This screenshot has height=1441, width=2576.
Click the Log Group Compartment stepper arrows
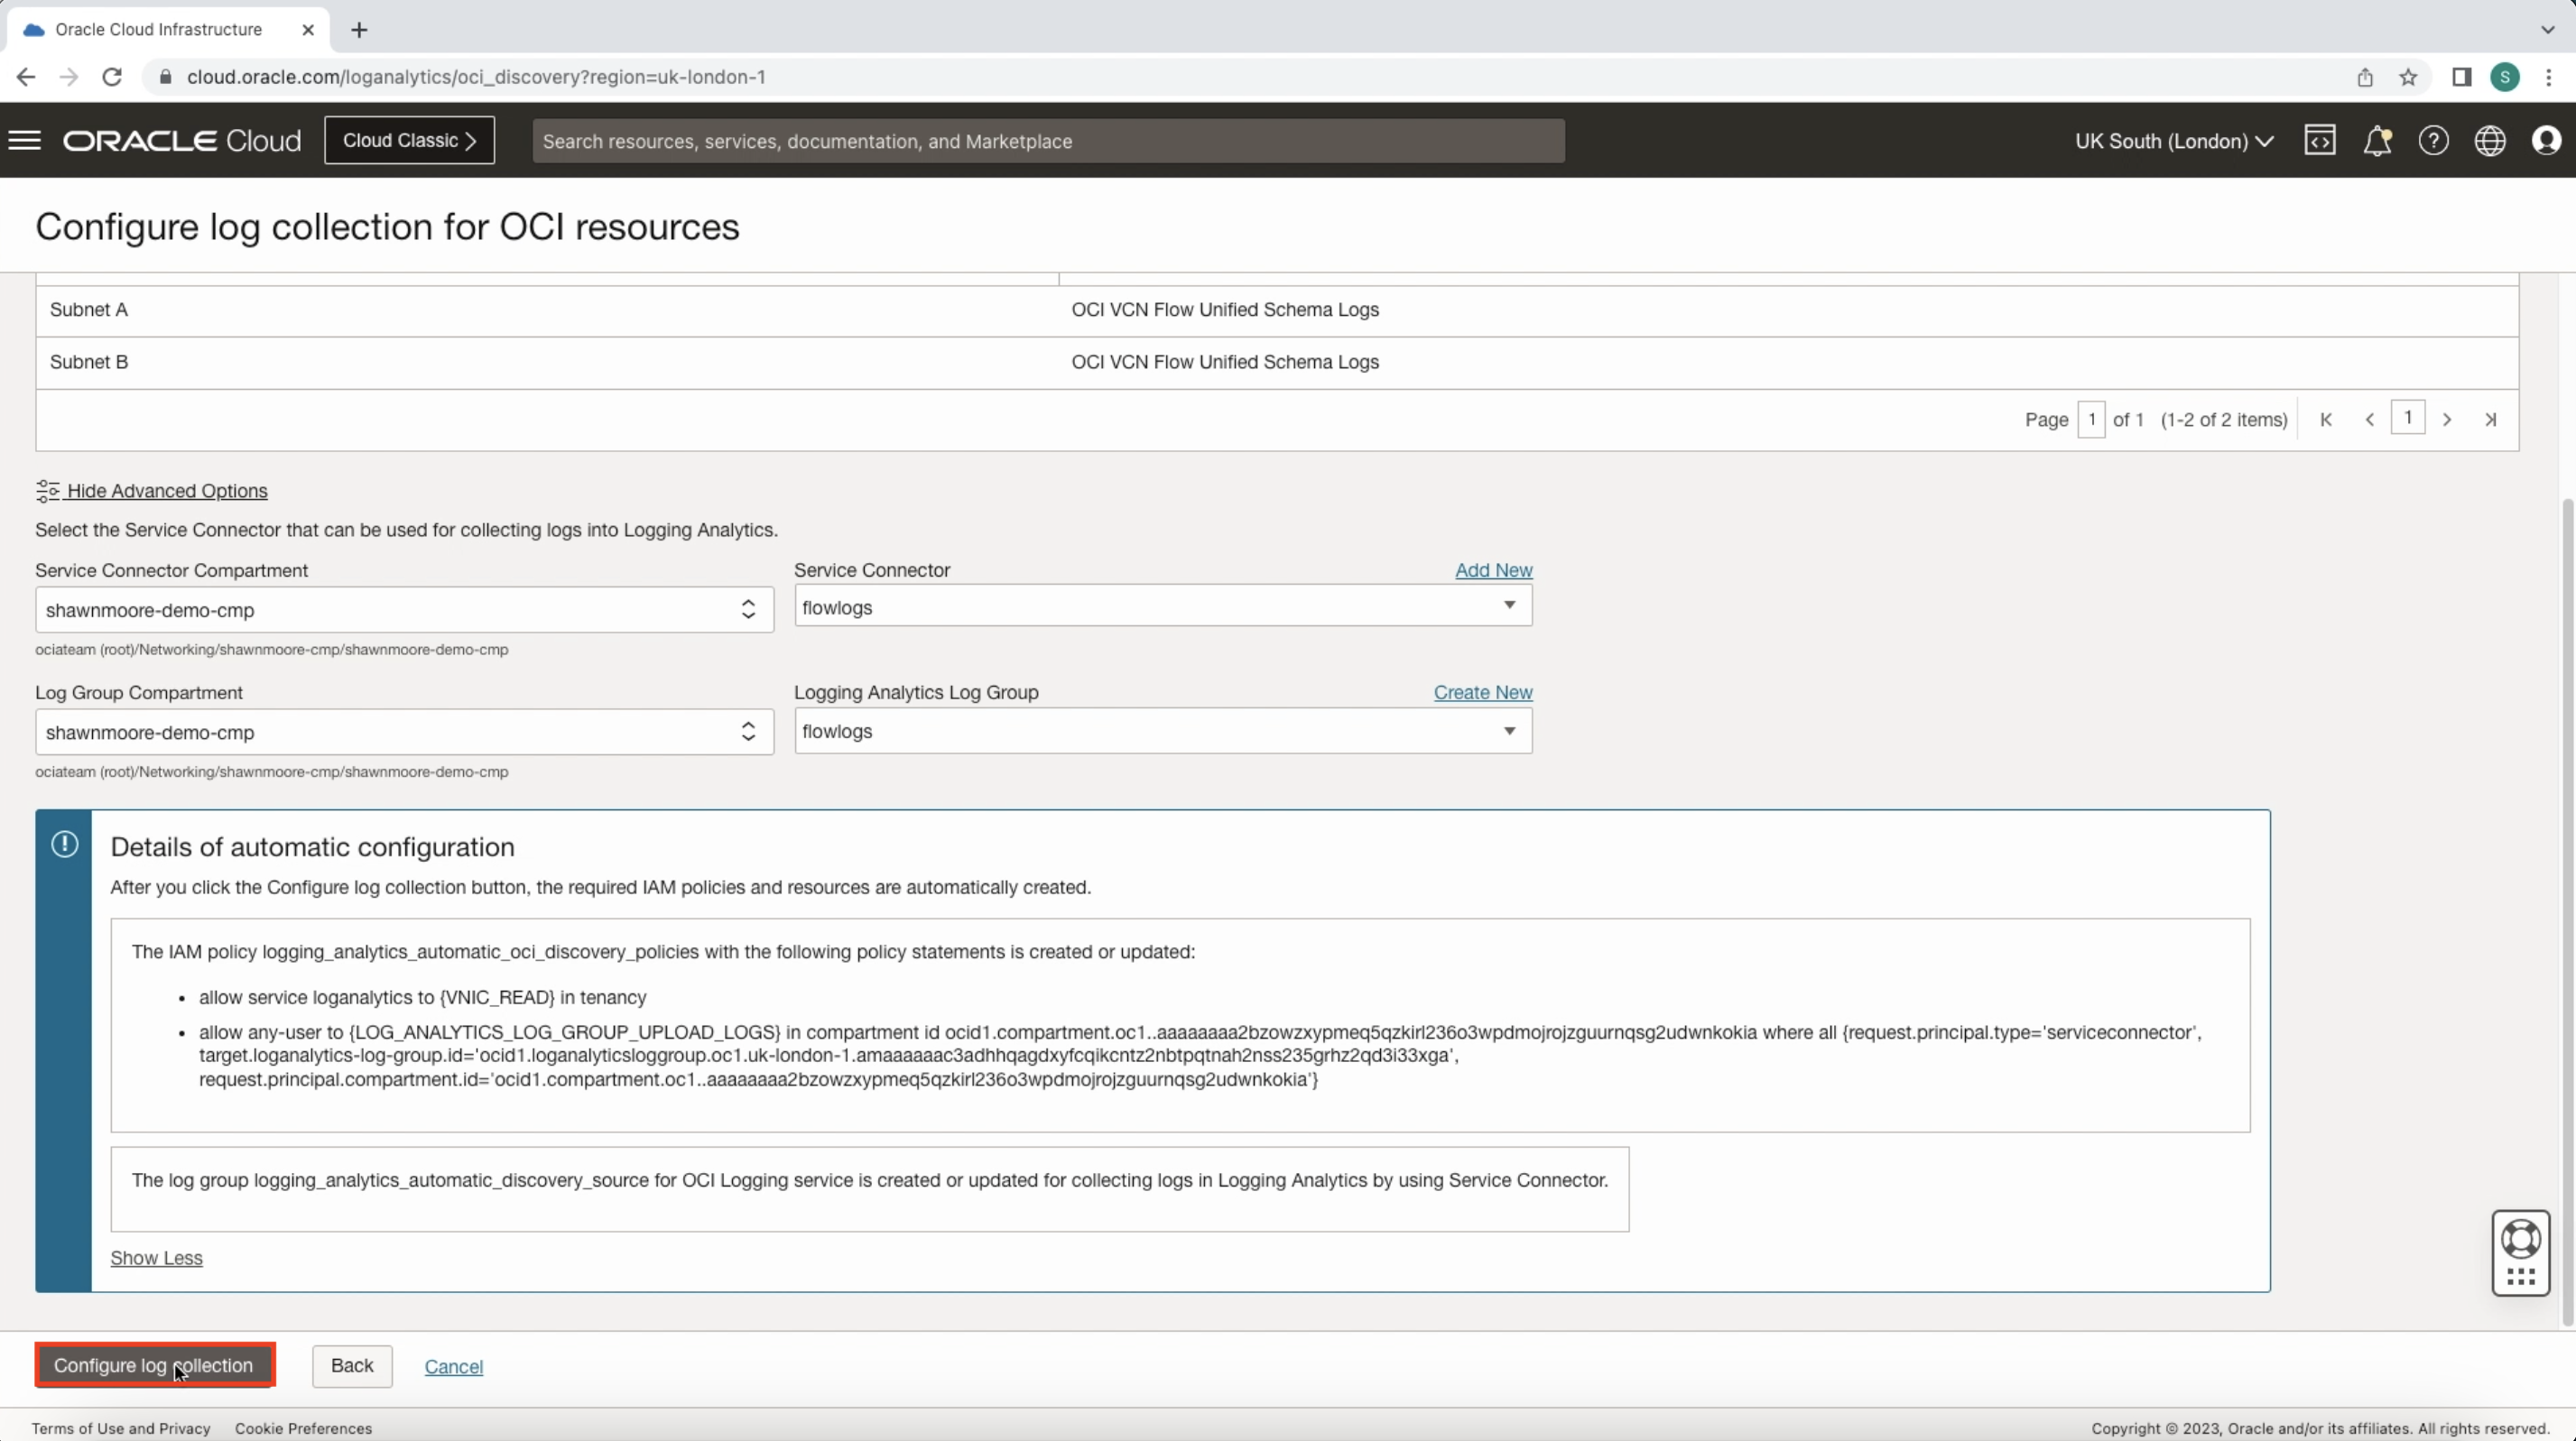pos(748,731)
